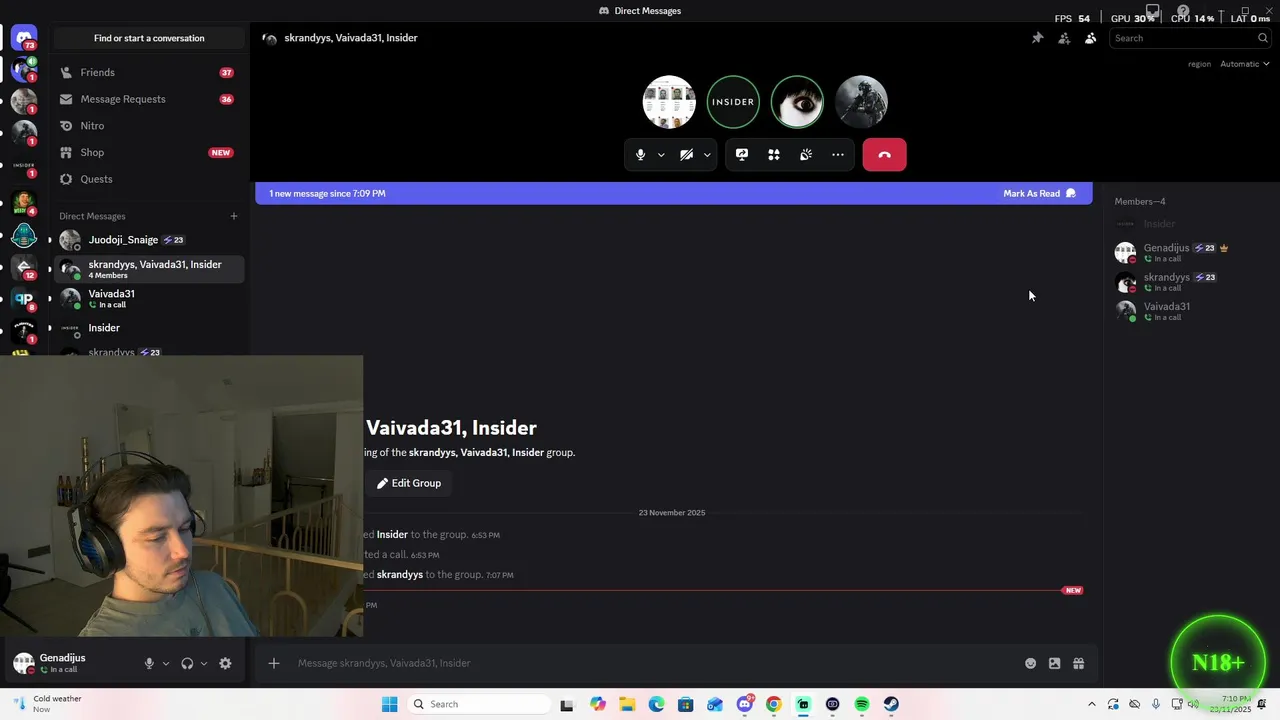The width and height of the screenshot is (1280, 720).
Task: Open Spotify from the taskbar
Action: 862,704
